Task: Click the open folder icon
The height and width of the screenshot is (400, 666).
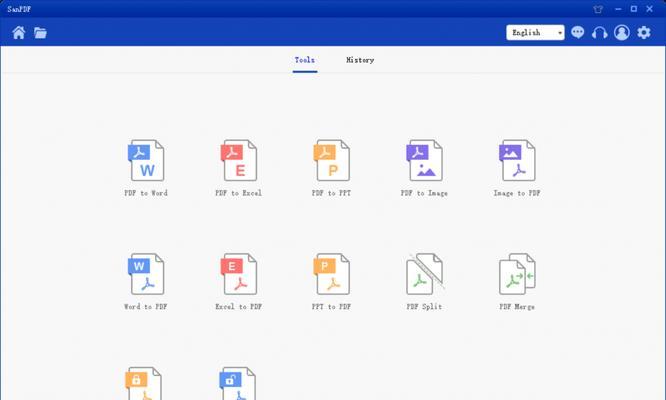Action: (x=40, y=33)
